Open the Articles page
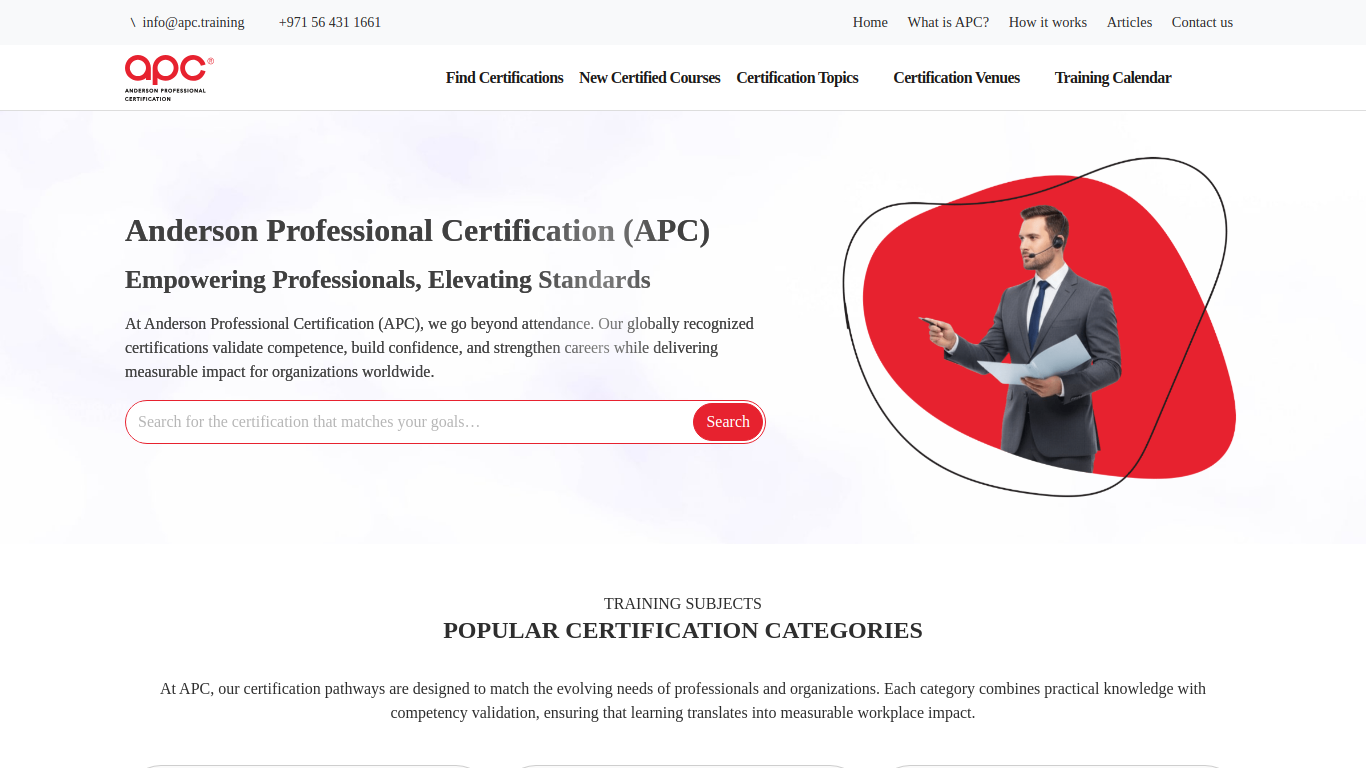The width and height of the screenshot is (1366, 768). tap(1129, 22)
